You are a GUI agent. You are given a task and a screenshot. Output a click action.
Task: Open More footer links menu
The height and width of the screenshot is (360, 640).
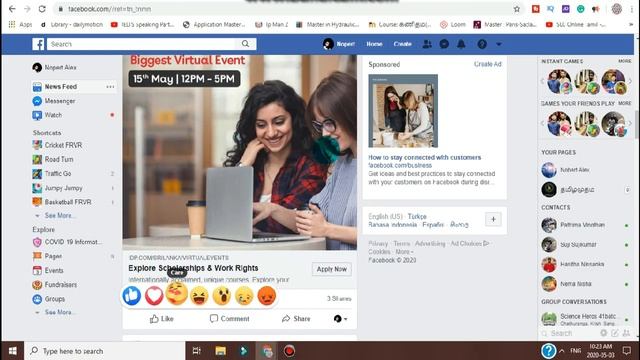pos(403,252)
